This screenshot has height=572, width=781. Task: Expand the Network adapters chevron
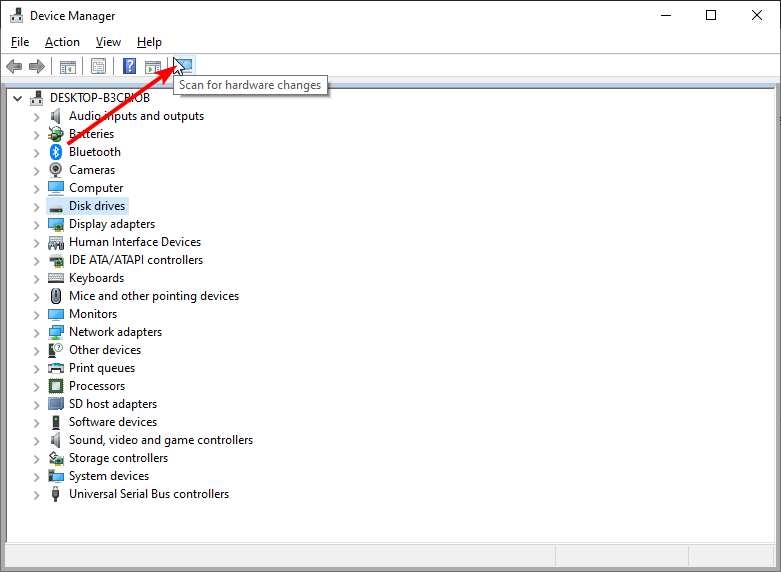tap(36, 333)
